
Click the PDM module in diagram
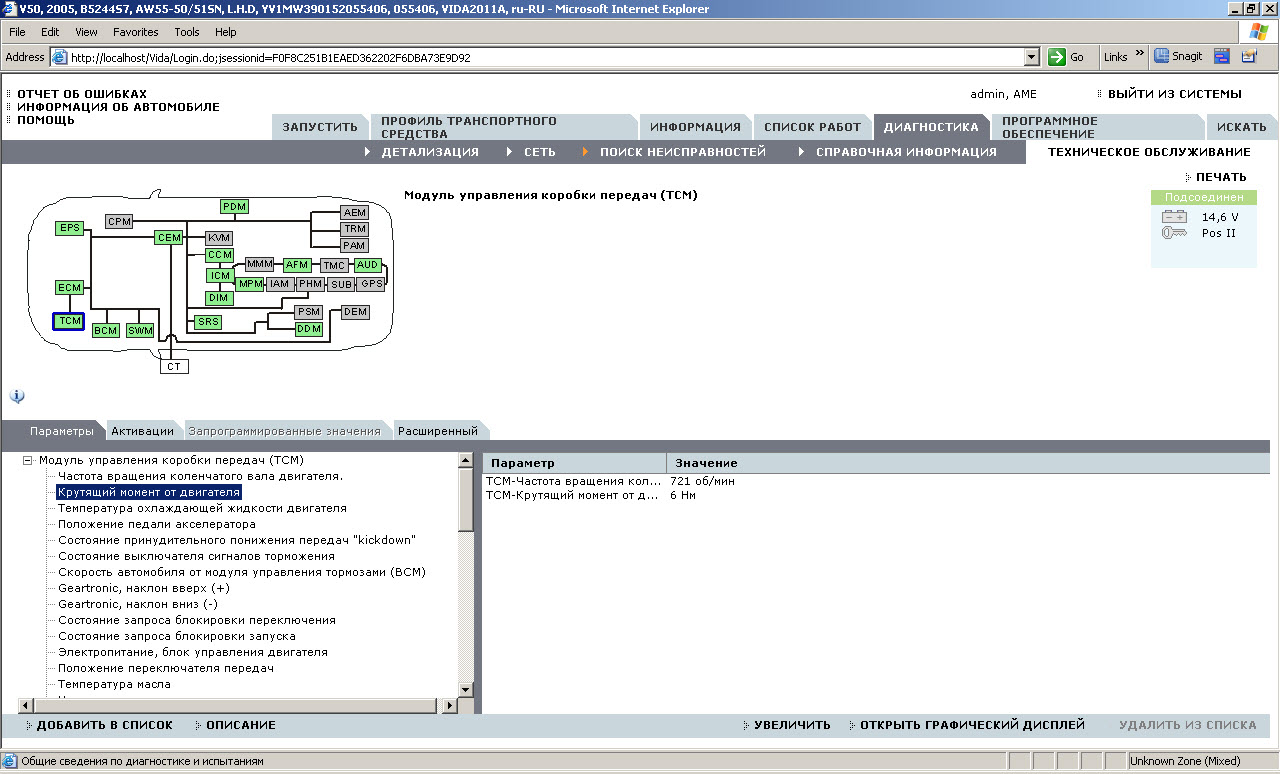(x=234, y=207)
